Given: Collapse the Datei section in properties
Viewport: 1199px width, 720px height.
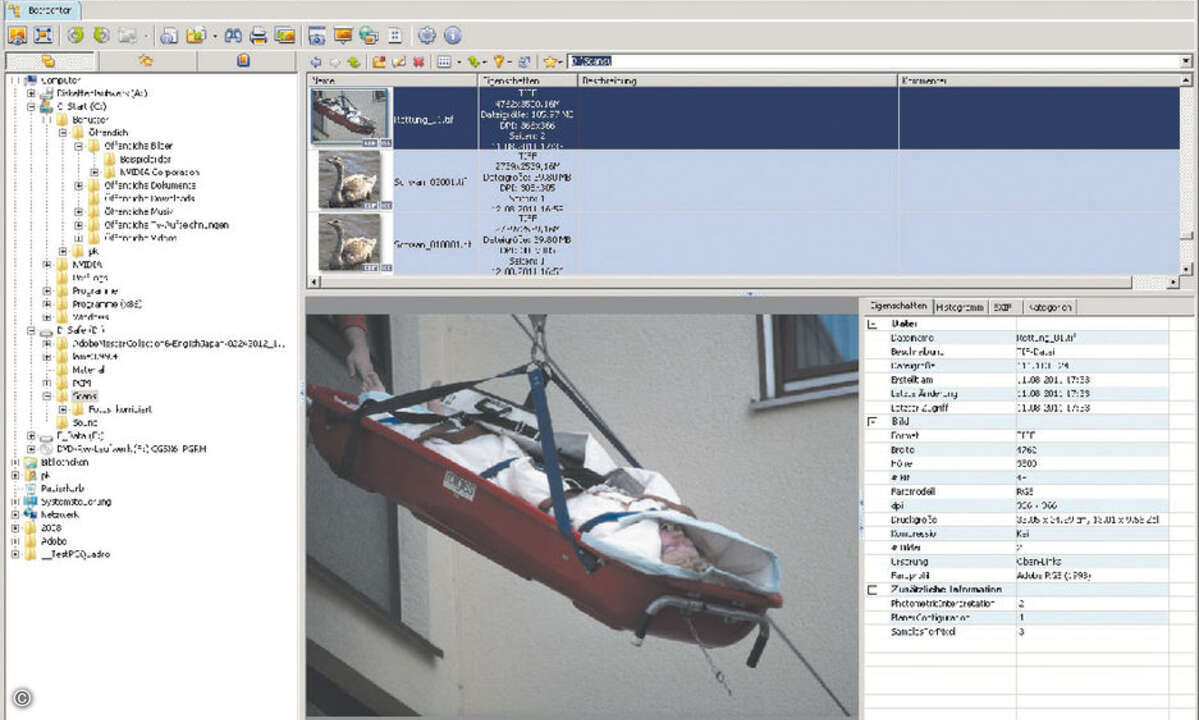Looking at the screenshot, I should tap(872, 324).
